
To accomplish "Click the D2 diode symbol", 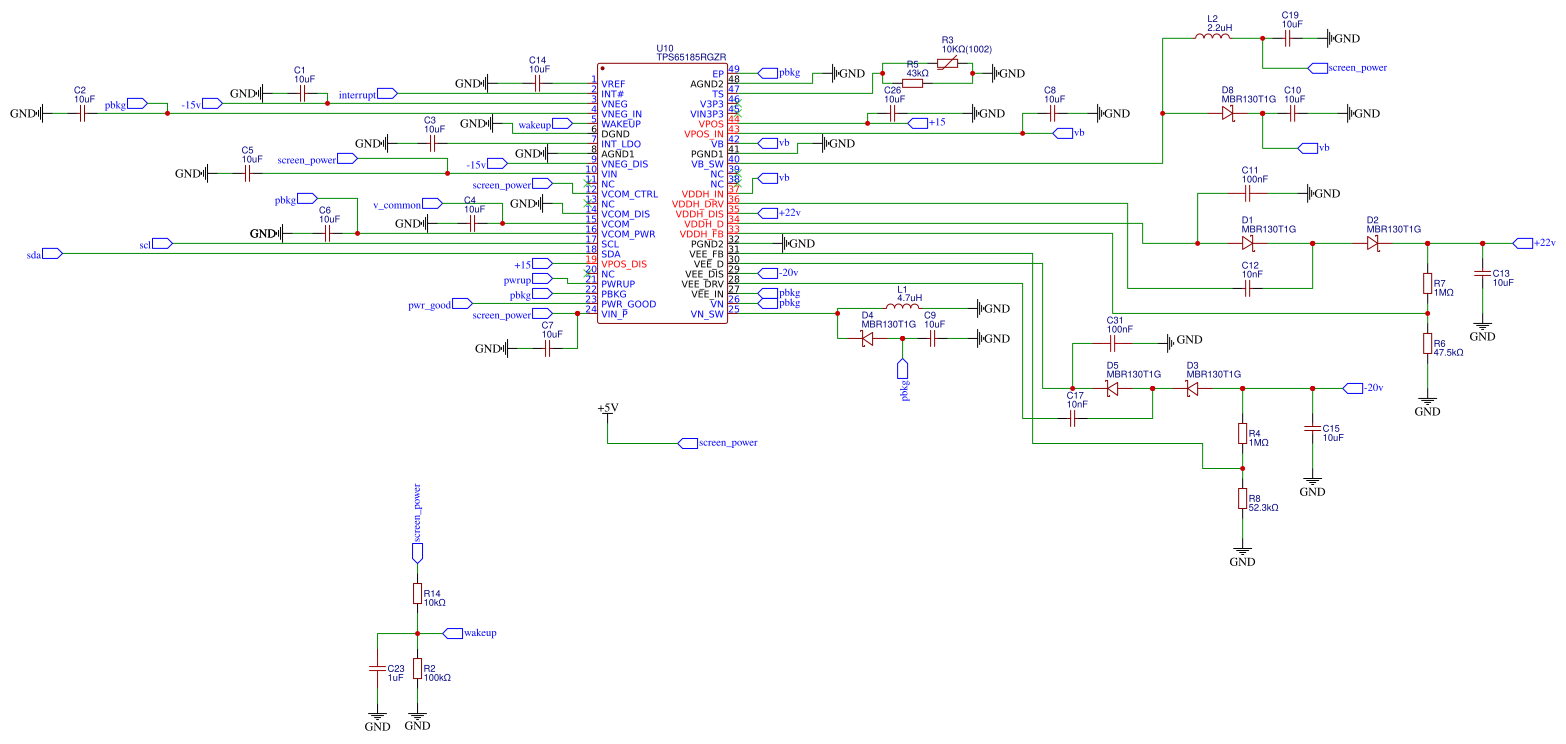I will pos(1373,243).
